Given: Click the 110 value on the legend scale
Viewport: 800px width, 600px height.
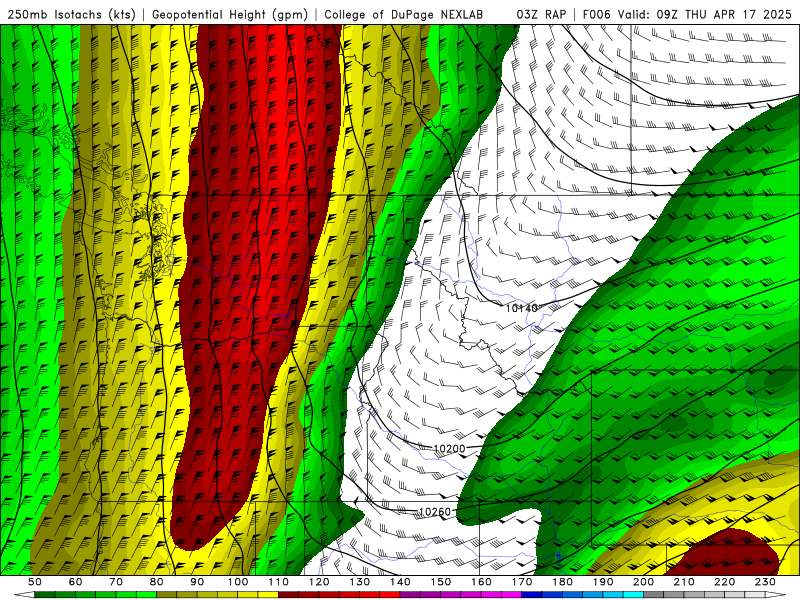Looking at the screenshot, I should pos(279,582).
